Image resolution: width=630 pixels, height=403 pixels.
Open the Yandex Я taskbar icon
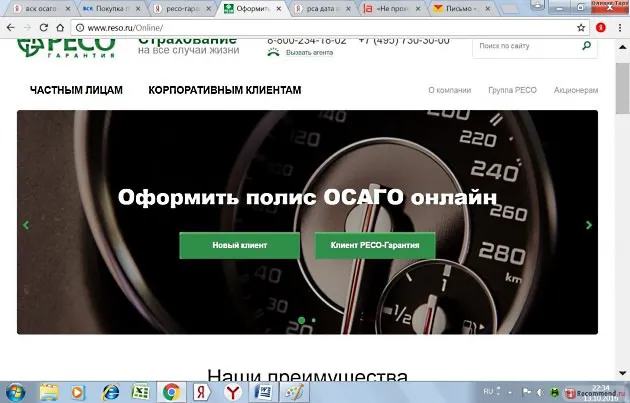(x=202, y=392)
